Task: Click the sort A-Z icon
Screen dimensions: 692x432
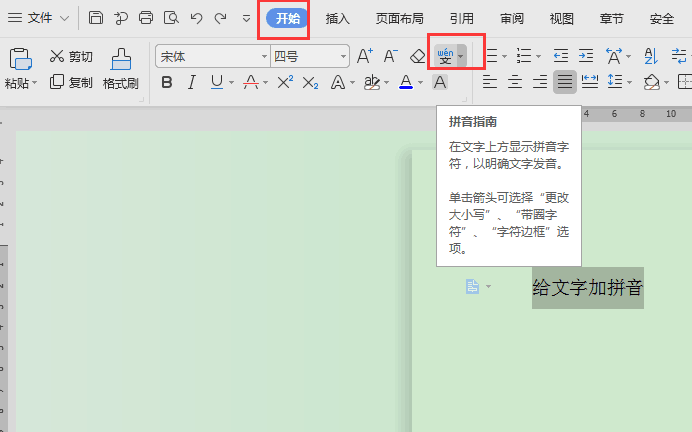Action: coord(651,56)
